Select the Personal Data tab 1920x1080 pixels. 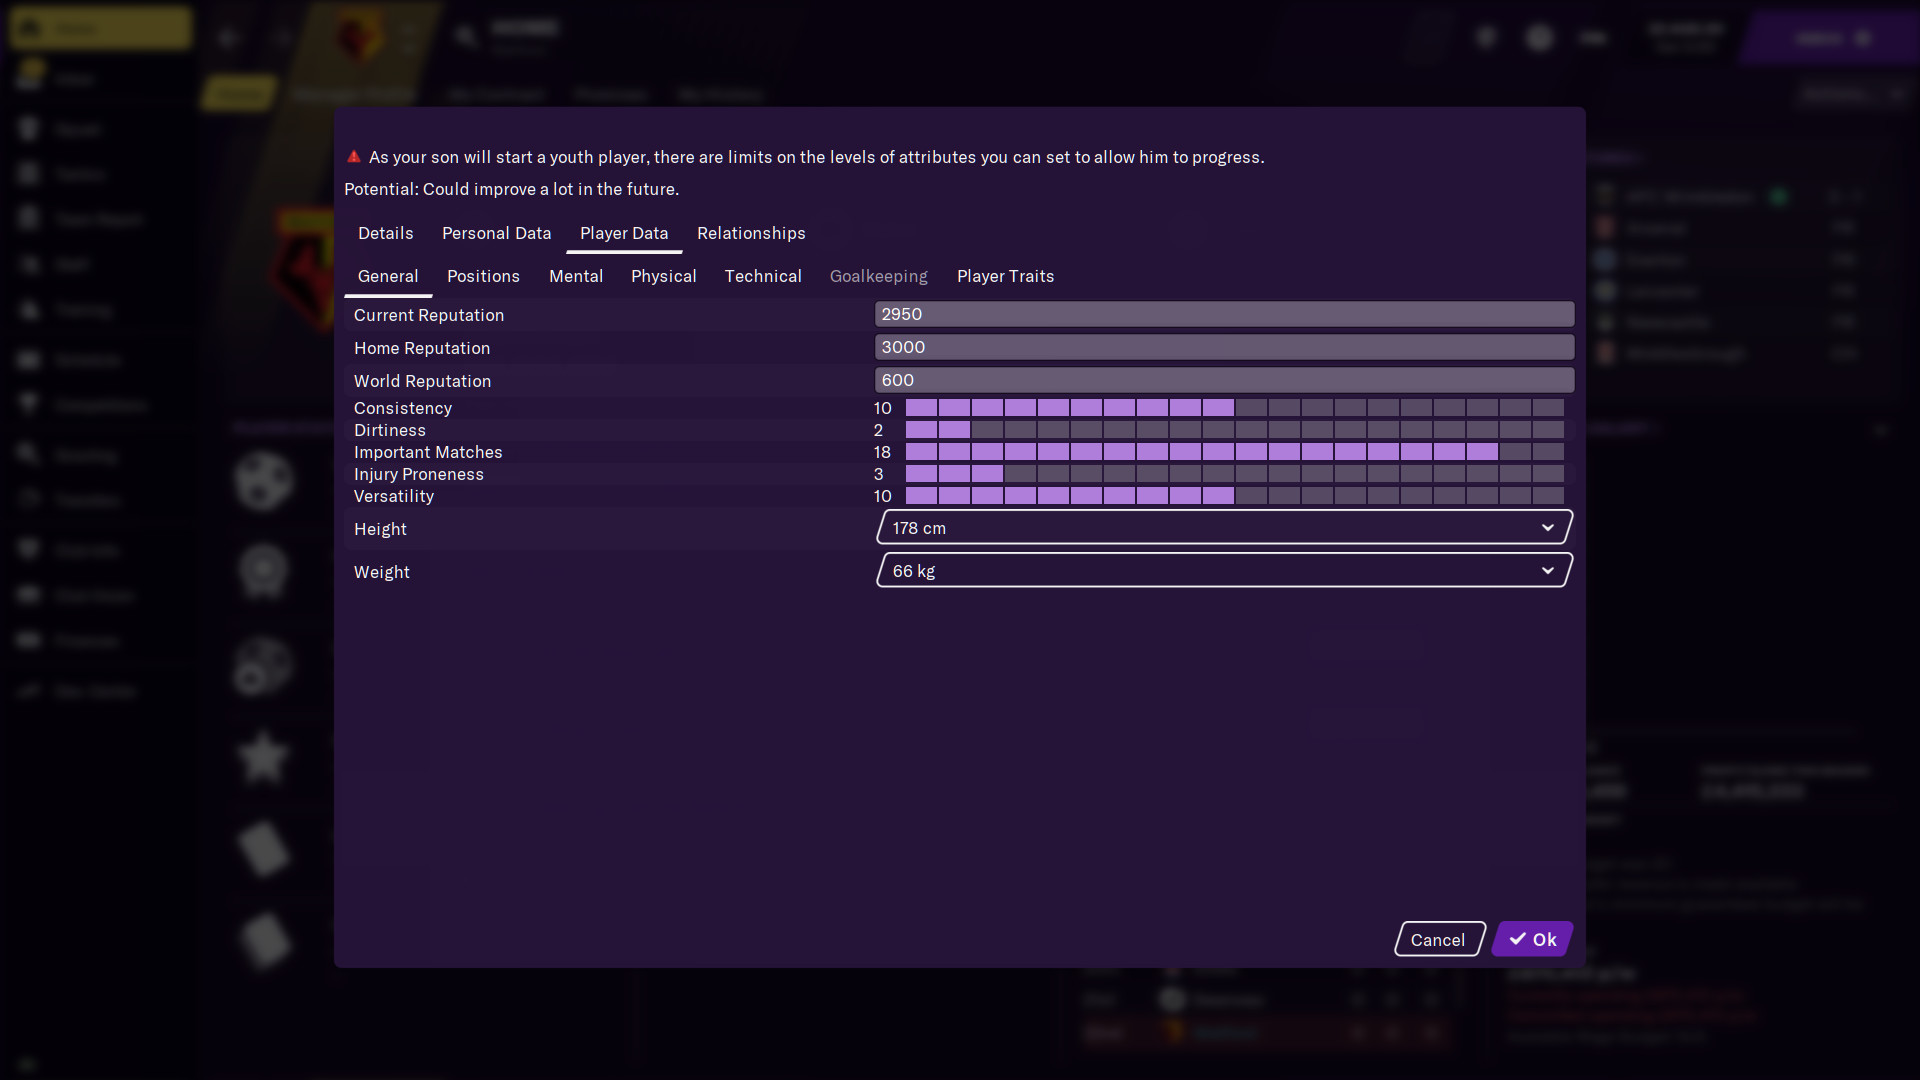point(496,232)
